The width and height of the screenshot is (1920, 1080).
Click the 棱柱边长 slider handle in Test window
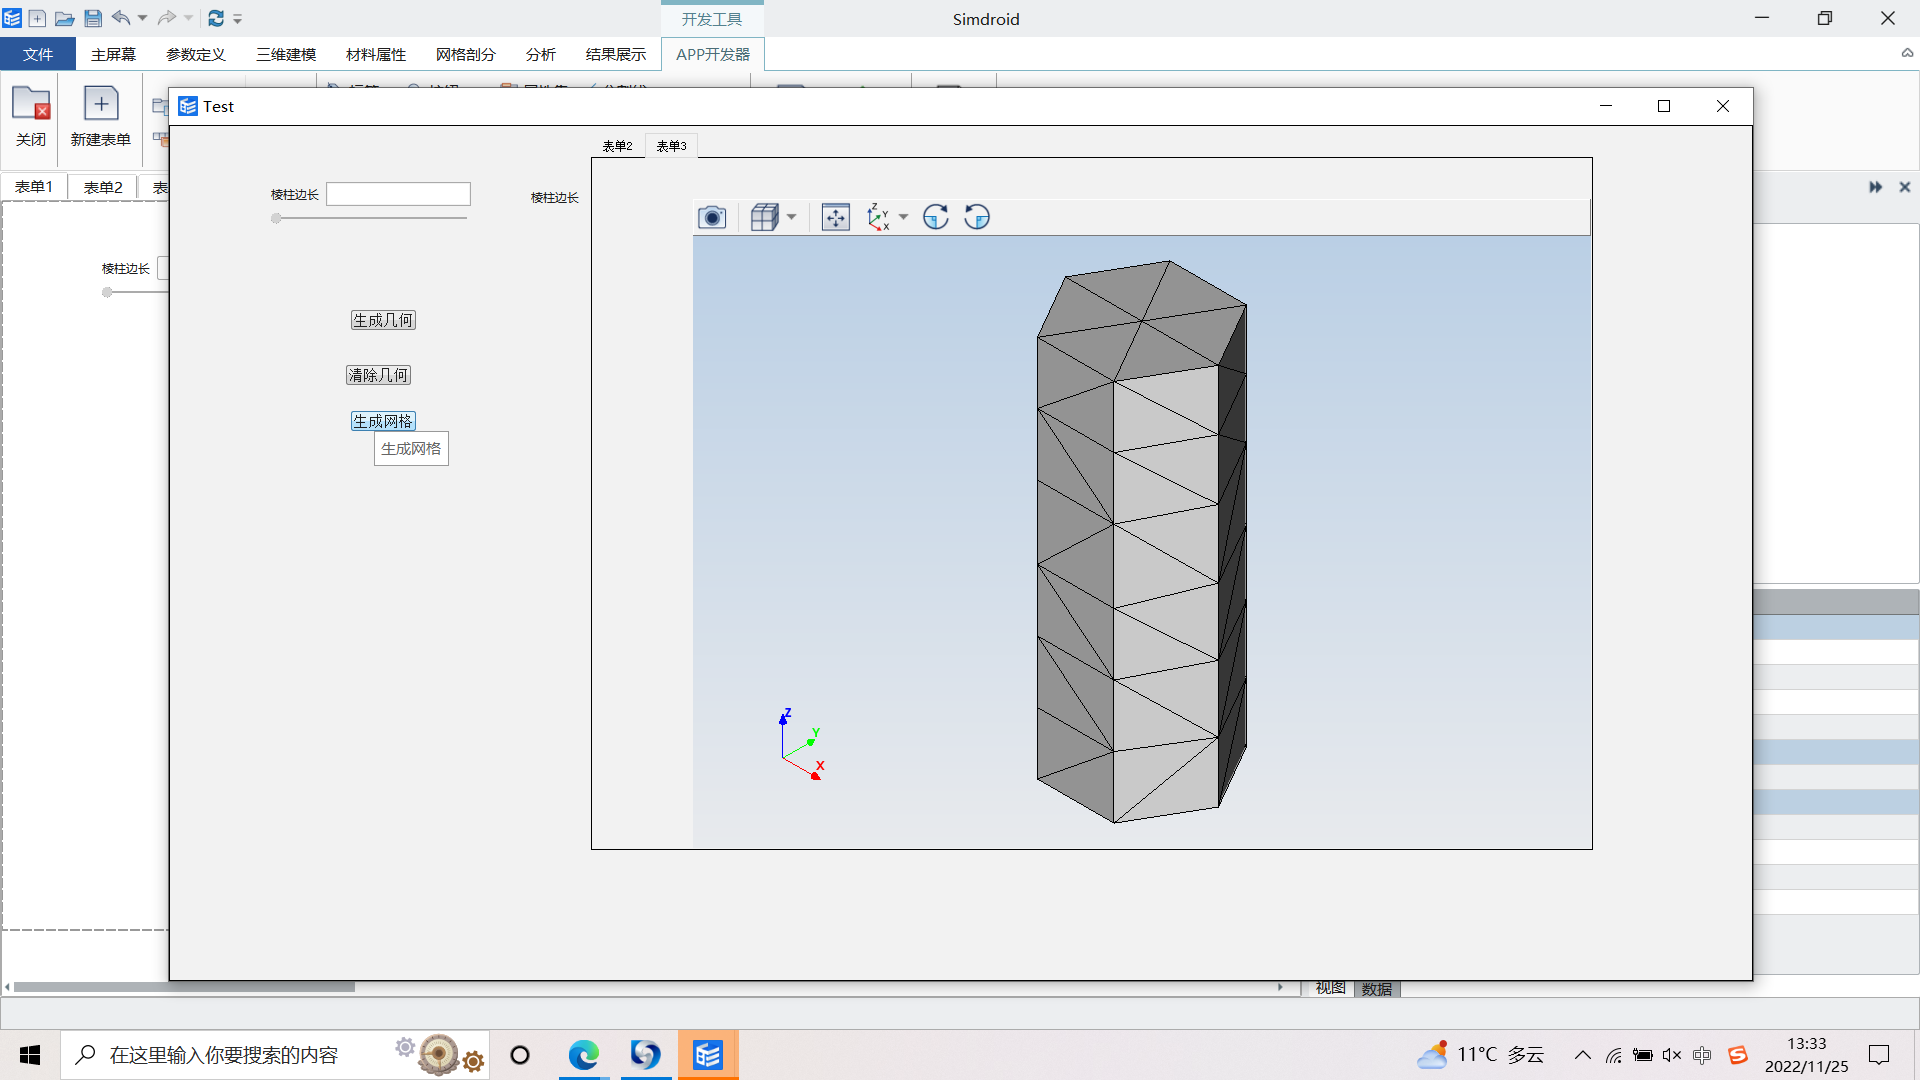[x=276, y=218]
